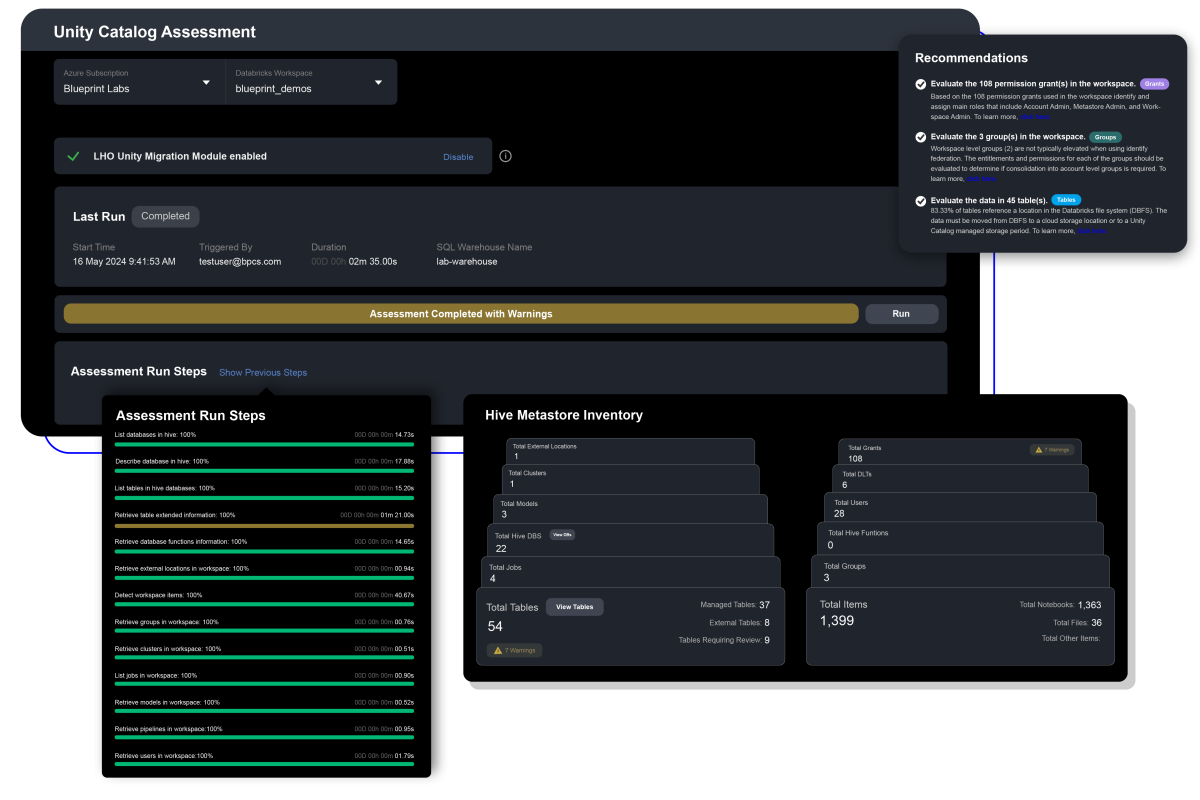Click the triggered-by user 'testuser@bpcs.com'
The height and width of the screenshot is (800, 1200).
click(240, 262)
